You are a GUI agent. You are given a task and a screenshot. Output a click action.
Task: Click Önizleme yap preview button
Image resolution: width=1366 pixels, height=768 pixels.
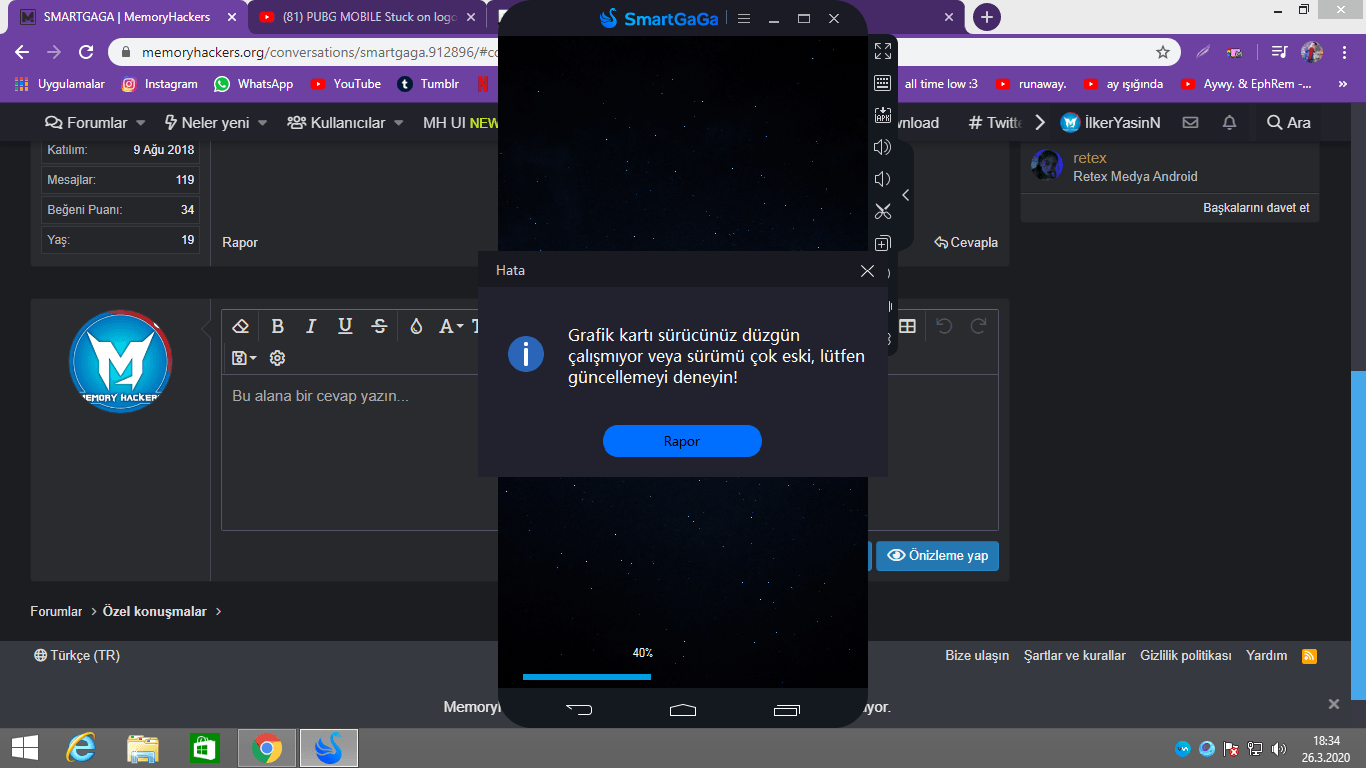click(937, 556)
